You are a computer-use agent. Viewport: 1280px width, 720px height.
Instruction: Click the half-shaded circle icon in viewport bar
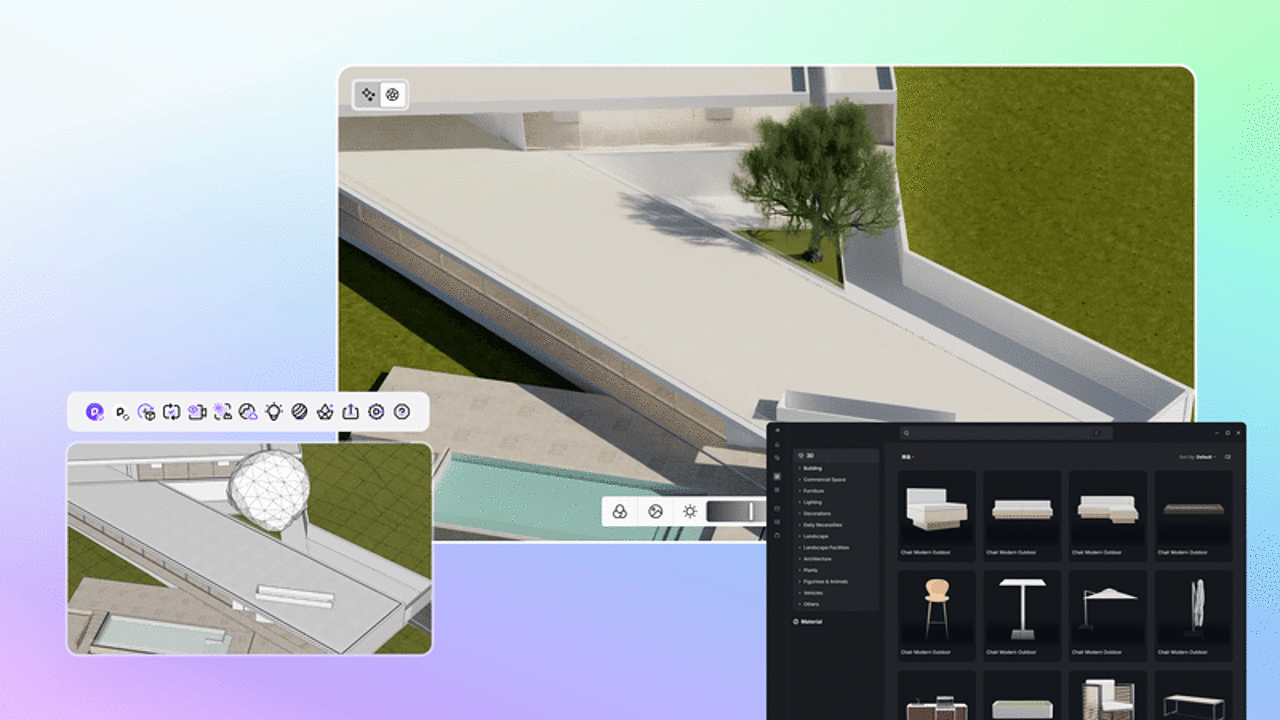tap(655, 511)
